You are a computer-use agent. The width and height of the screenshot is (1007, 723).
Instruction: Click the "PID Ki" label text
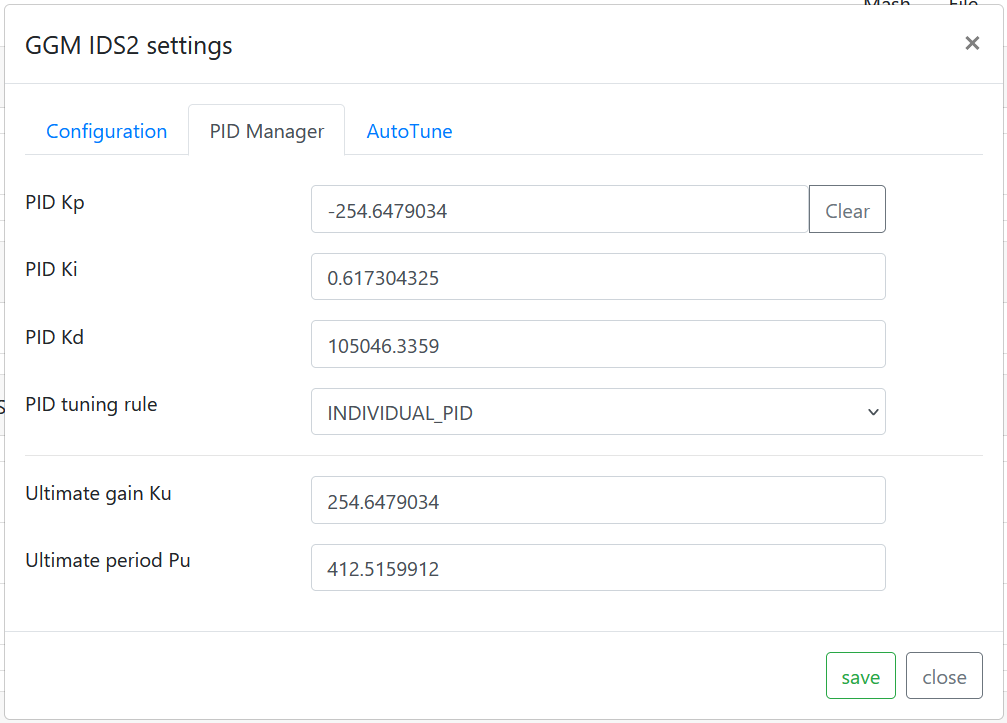(x=51, y=269)
